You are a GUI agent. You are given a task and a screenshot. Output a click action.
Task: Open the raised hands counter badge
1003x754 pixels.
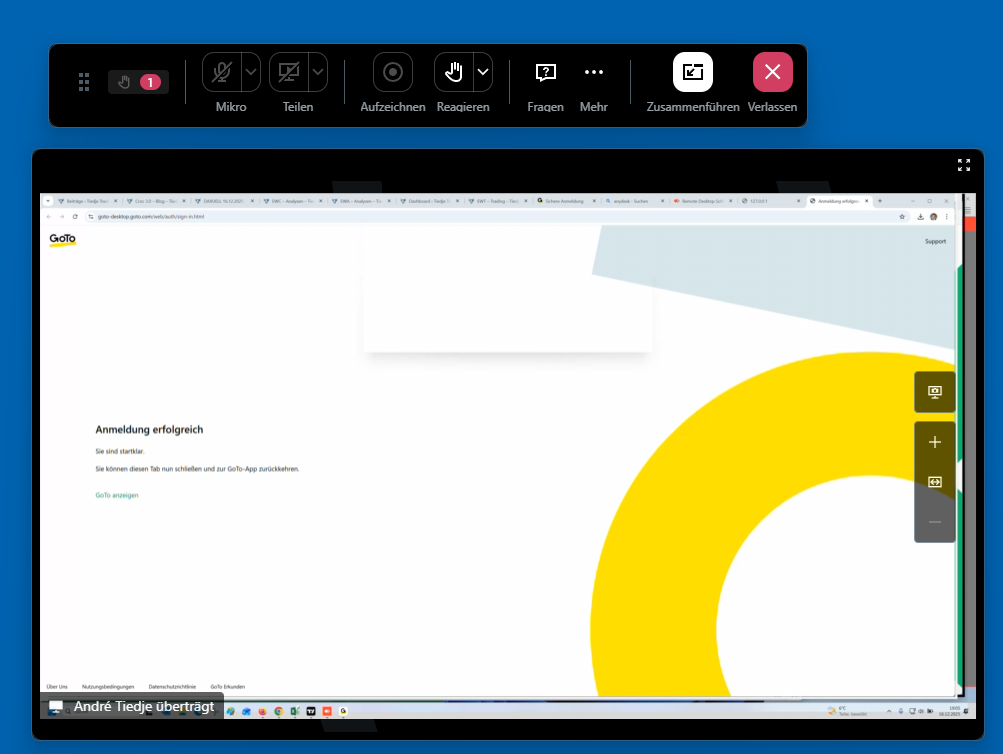pos(138,82)
